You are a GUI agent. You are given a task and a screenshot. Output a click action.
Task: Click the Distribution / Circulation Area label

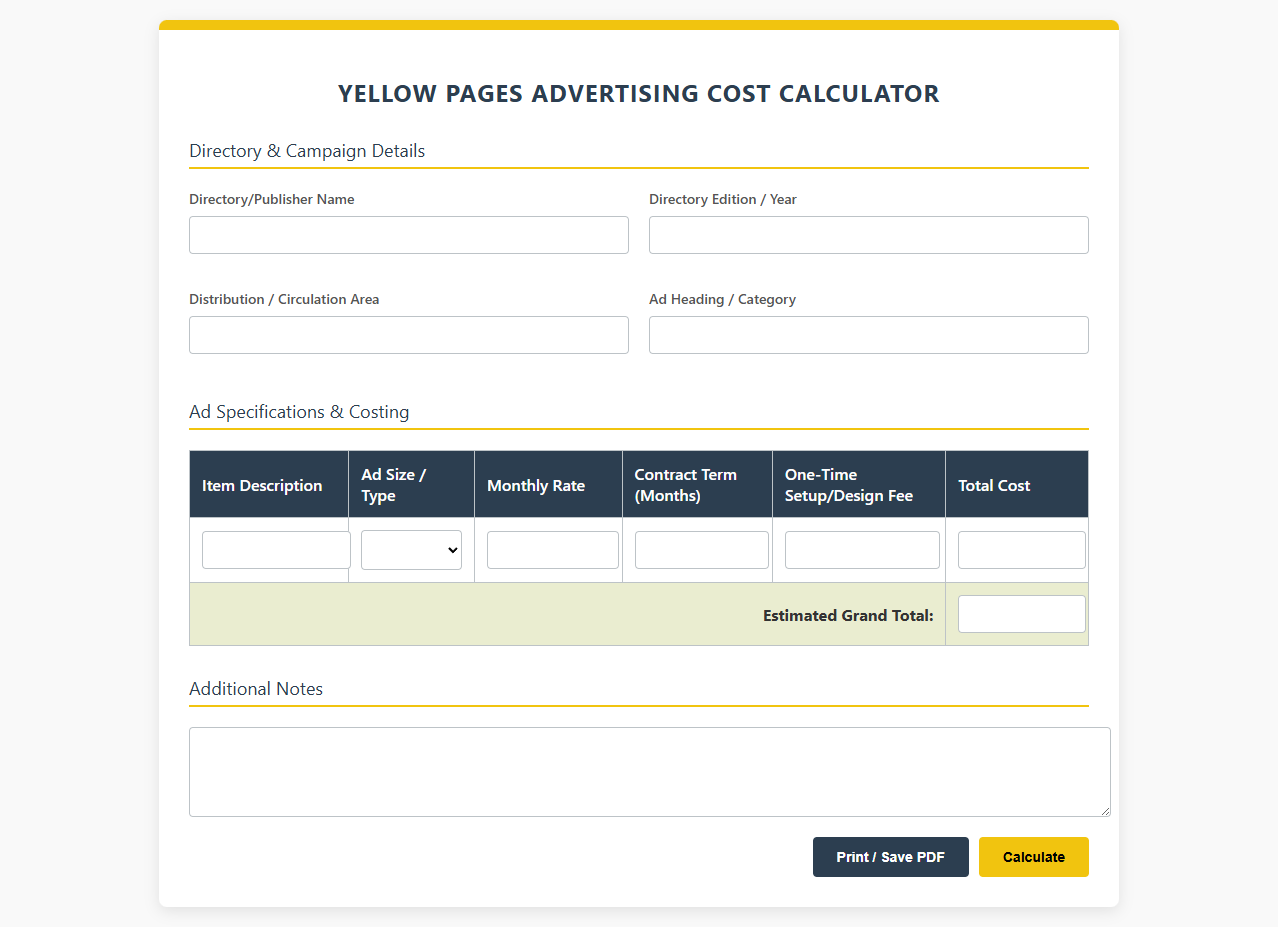284,299
